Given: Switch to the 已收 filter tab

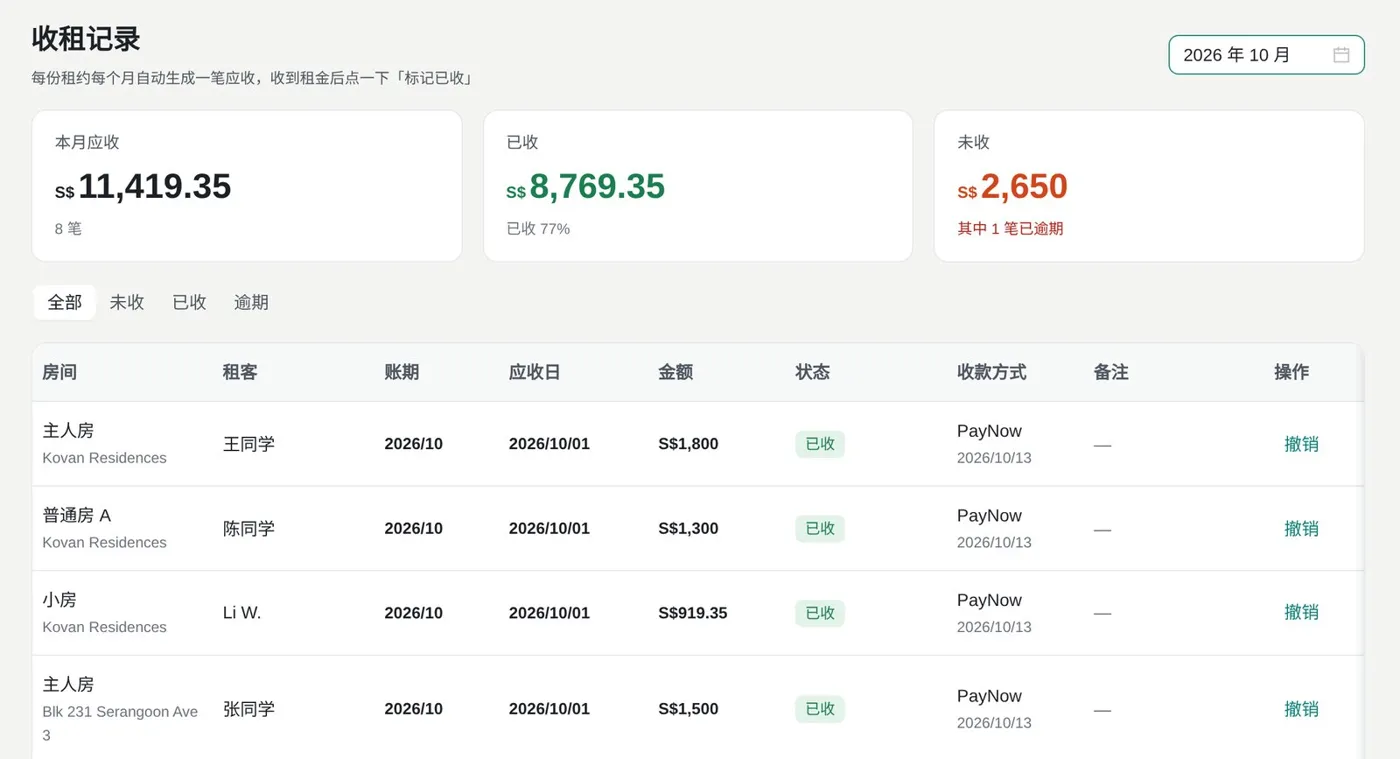Looking at the screenshot, I should (x=189, y=302).
